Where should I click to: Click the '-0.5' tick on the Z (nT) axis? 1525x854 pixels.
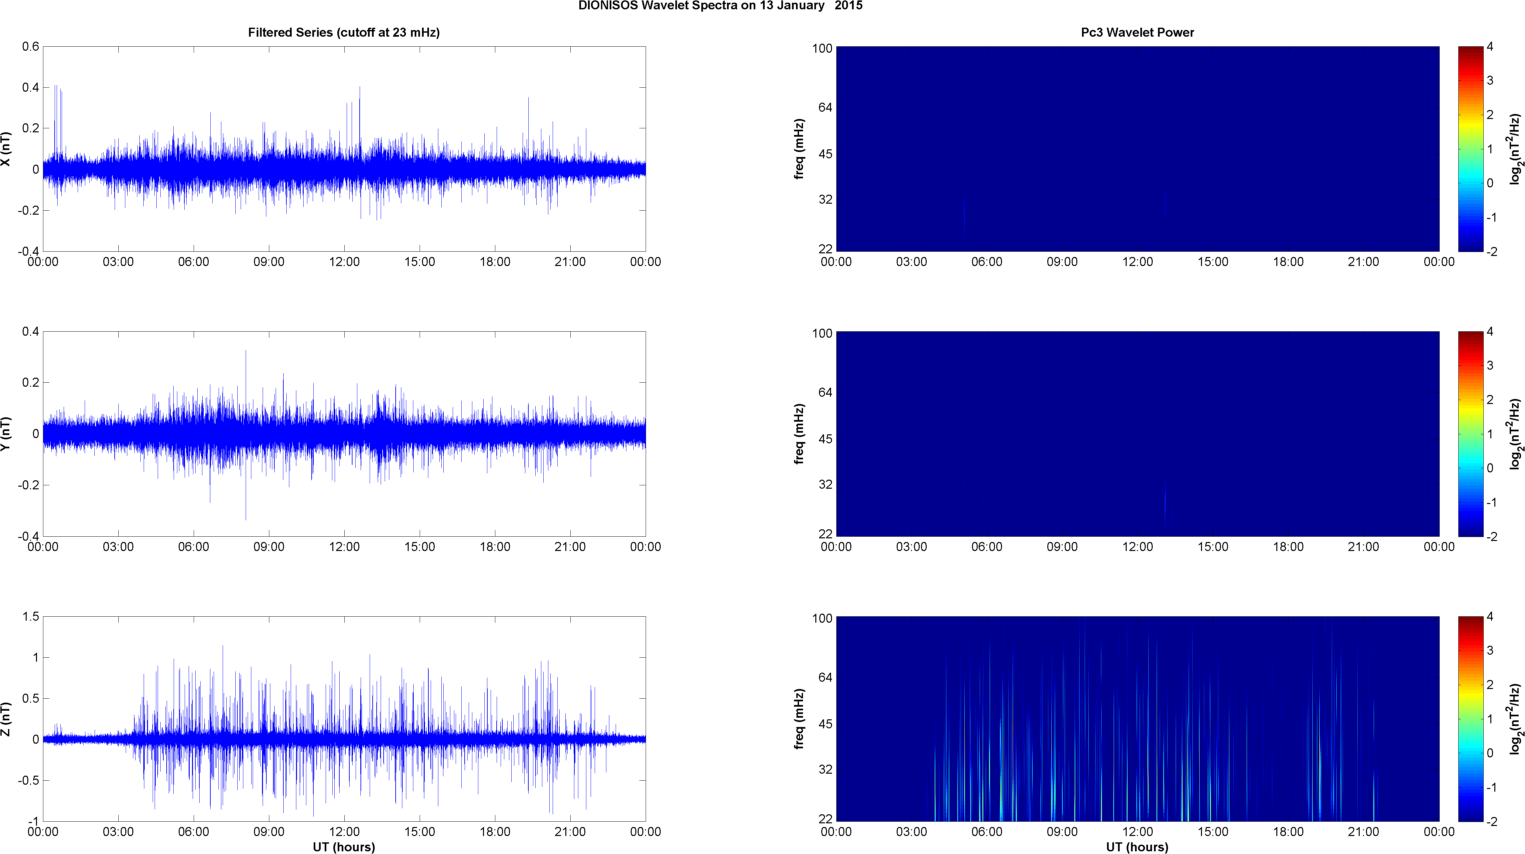tap(27, 781)
